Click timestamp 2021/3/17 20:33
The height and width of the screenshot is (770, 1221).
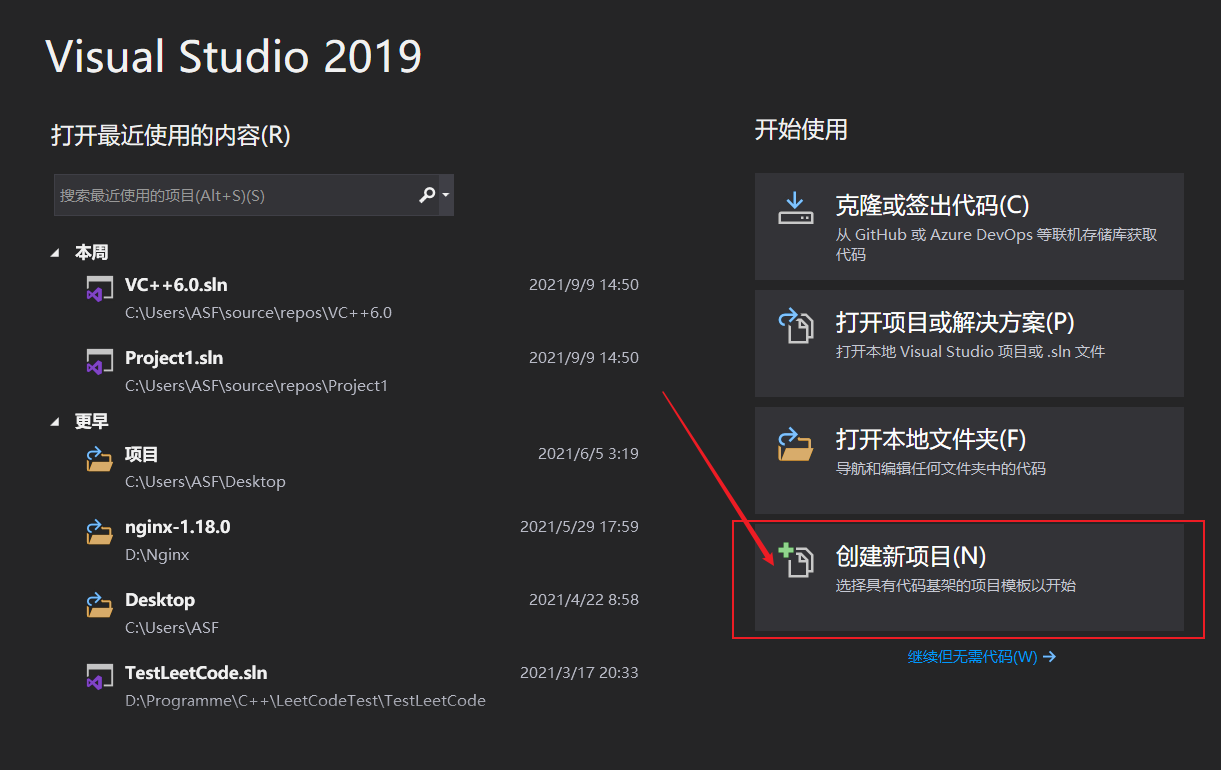(x=579, y=673)
